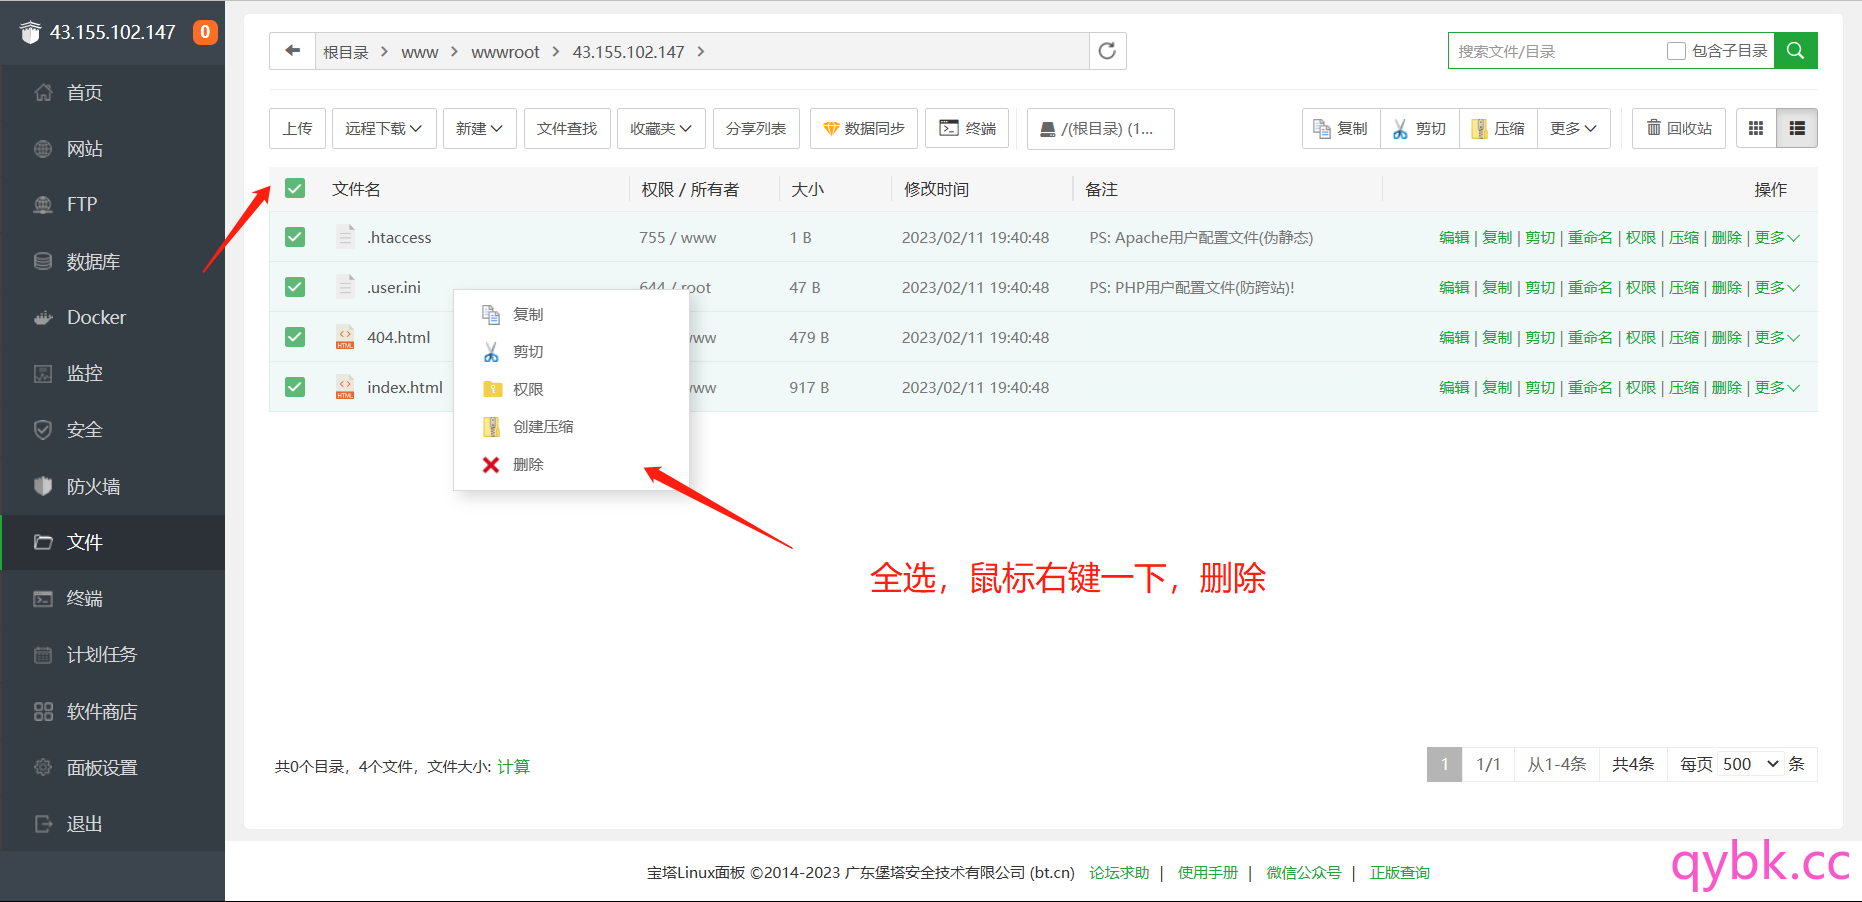Viewport: 1862px width, 902px height.
Task: Click the green search magnifier button
Action: tap(1795, 51)
